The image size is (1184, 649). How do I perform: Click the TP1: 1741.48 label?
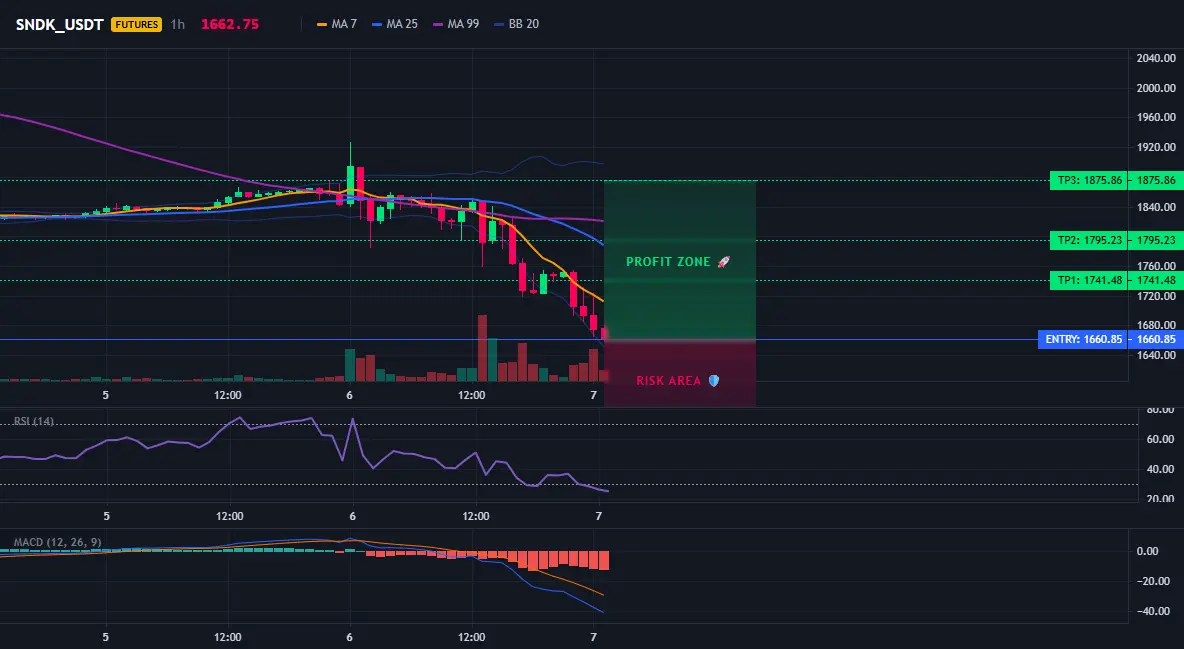coord(1088,280)
